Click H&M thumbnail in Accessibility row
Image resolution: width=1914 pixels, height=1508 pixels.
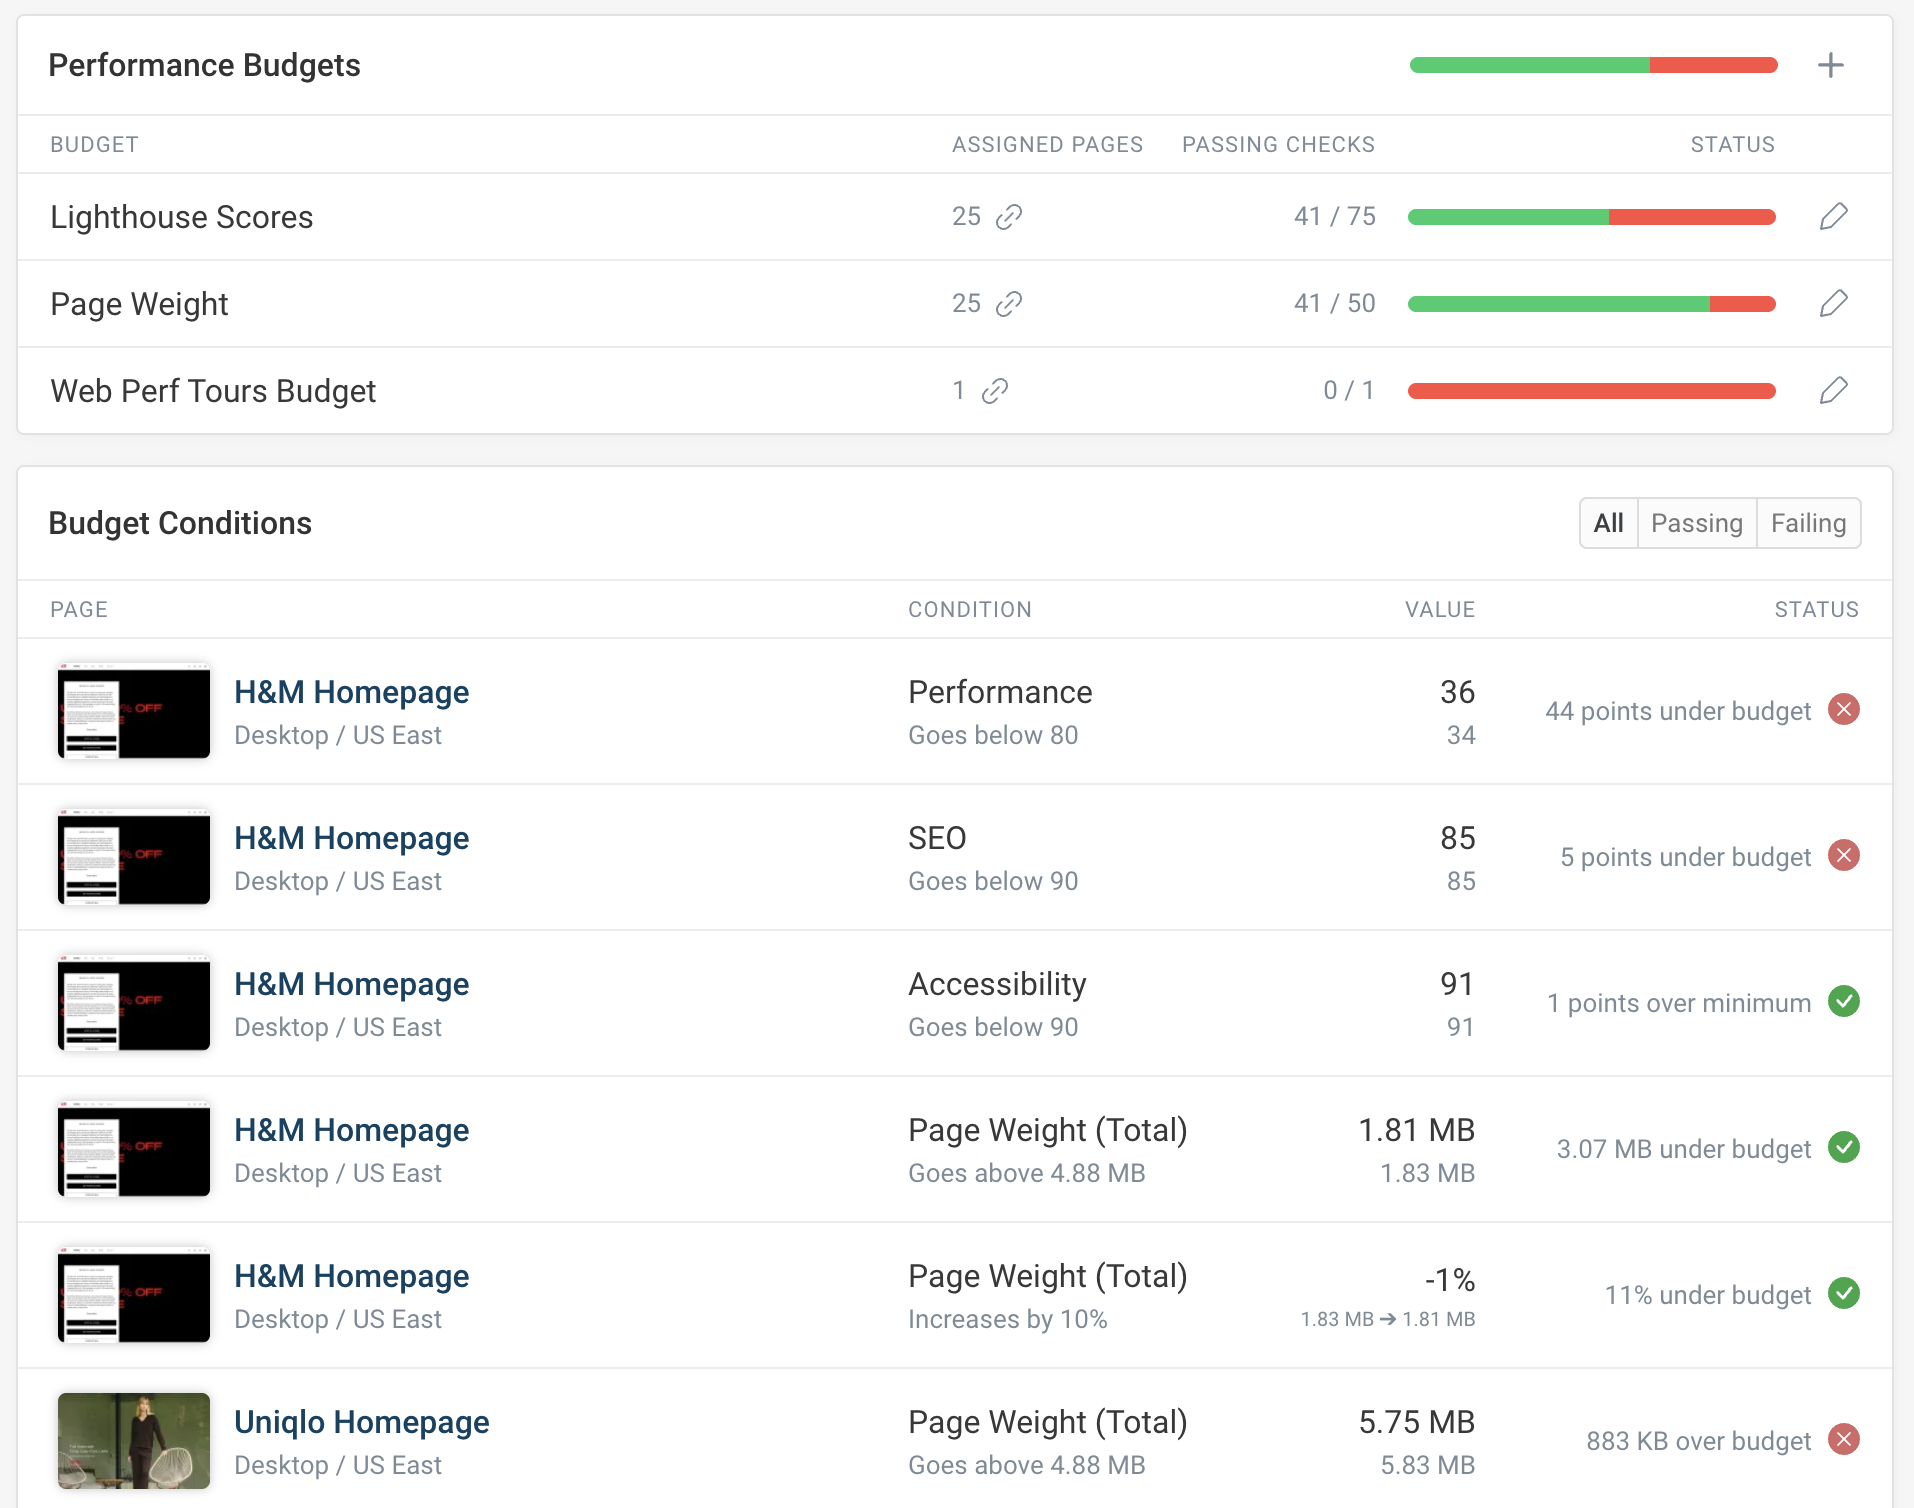134,1003
